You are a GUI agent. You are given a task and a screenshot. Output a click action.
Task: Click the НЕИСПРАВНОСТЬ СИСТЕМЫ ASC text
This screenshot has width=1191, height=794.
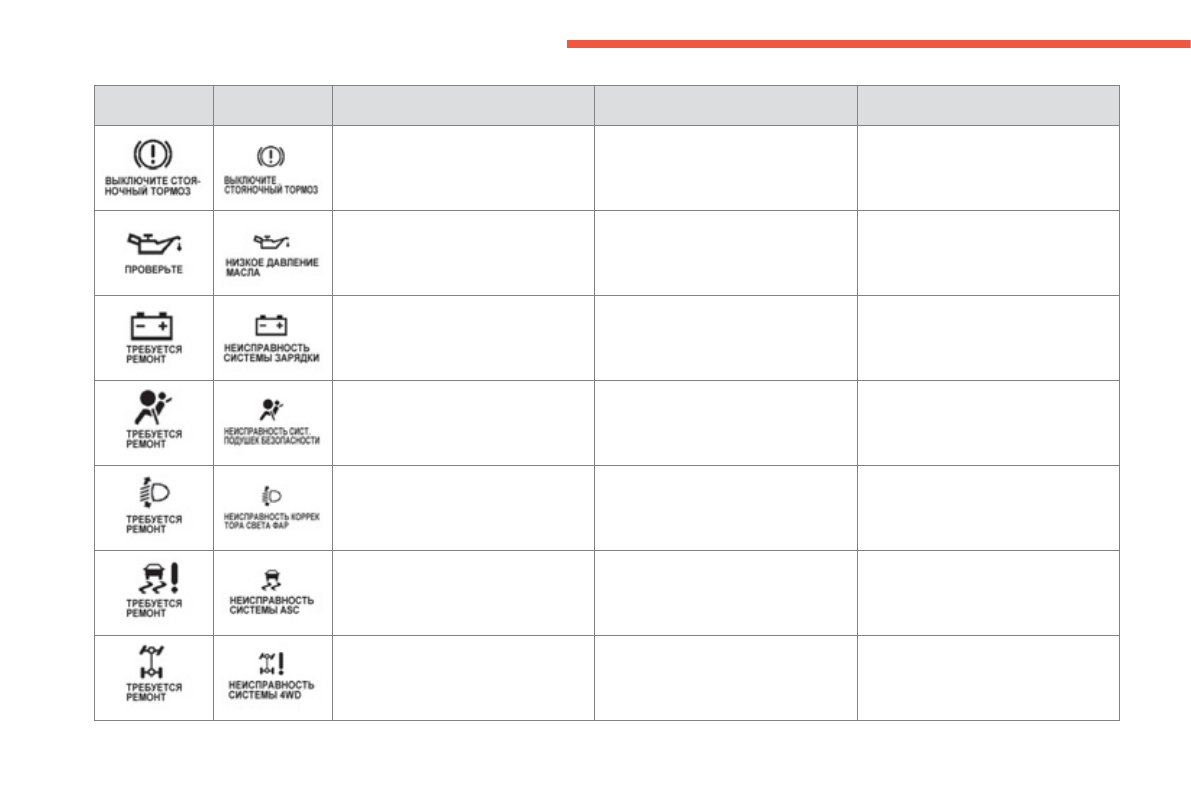tap(272, 605)
